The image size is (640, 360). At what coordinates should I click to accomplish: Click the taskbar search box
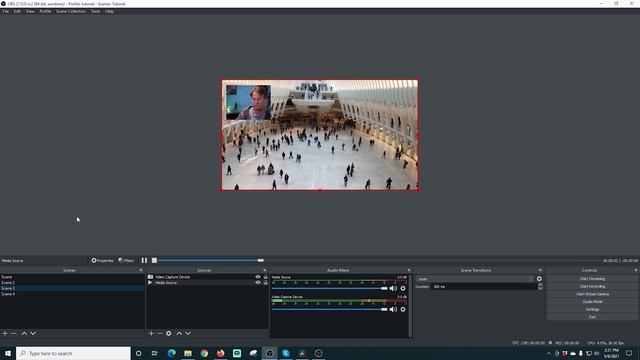coord(73,353)
